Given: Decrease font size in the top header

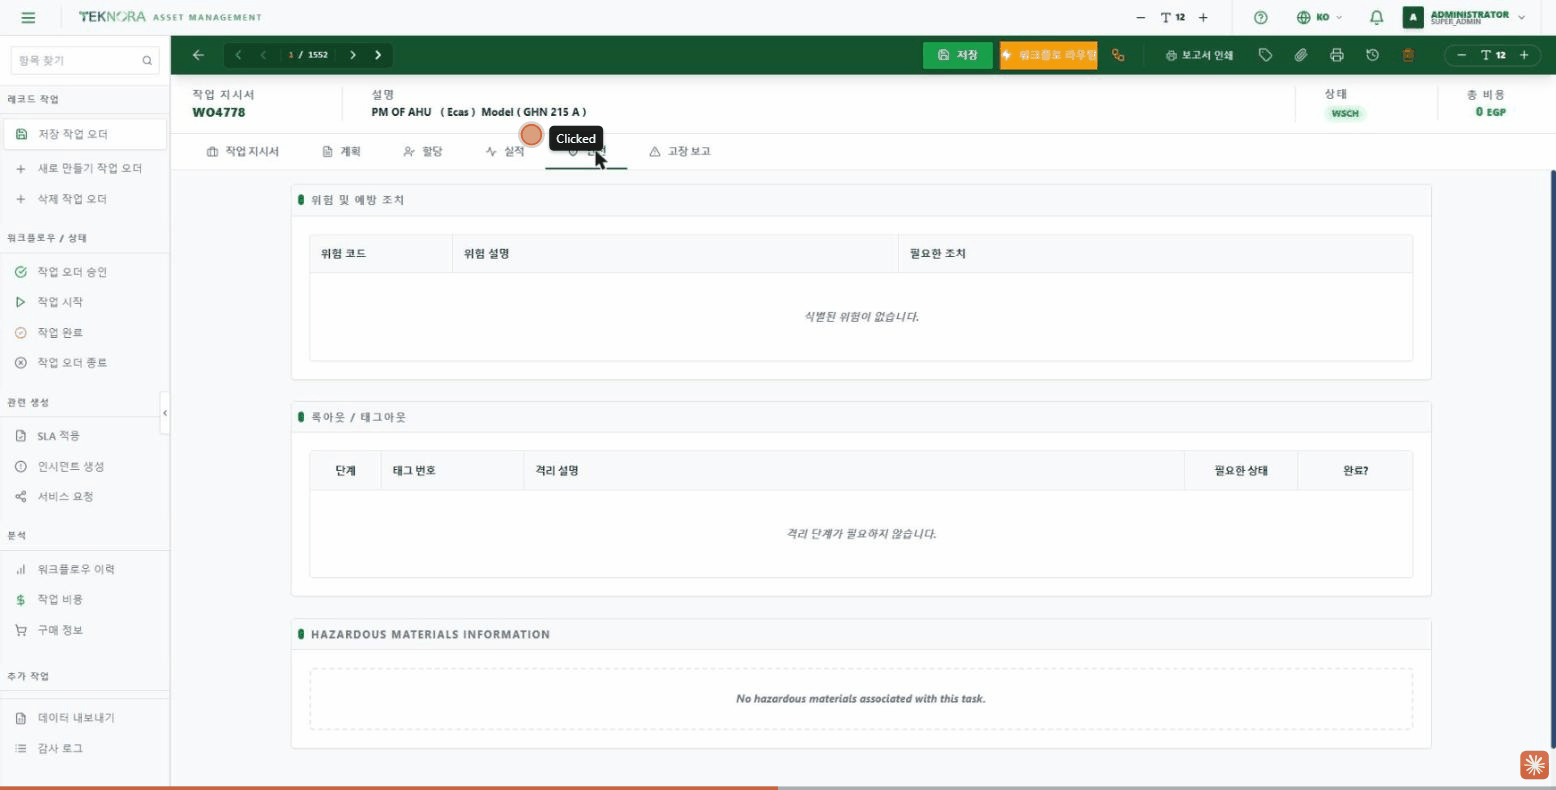Looking at the screenshot, I should pos(1141,17).
